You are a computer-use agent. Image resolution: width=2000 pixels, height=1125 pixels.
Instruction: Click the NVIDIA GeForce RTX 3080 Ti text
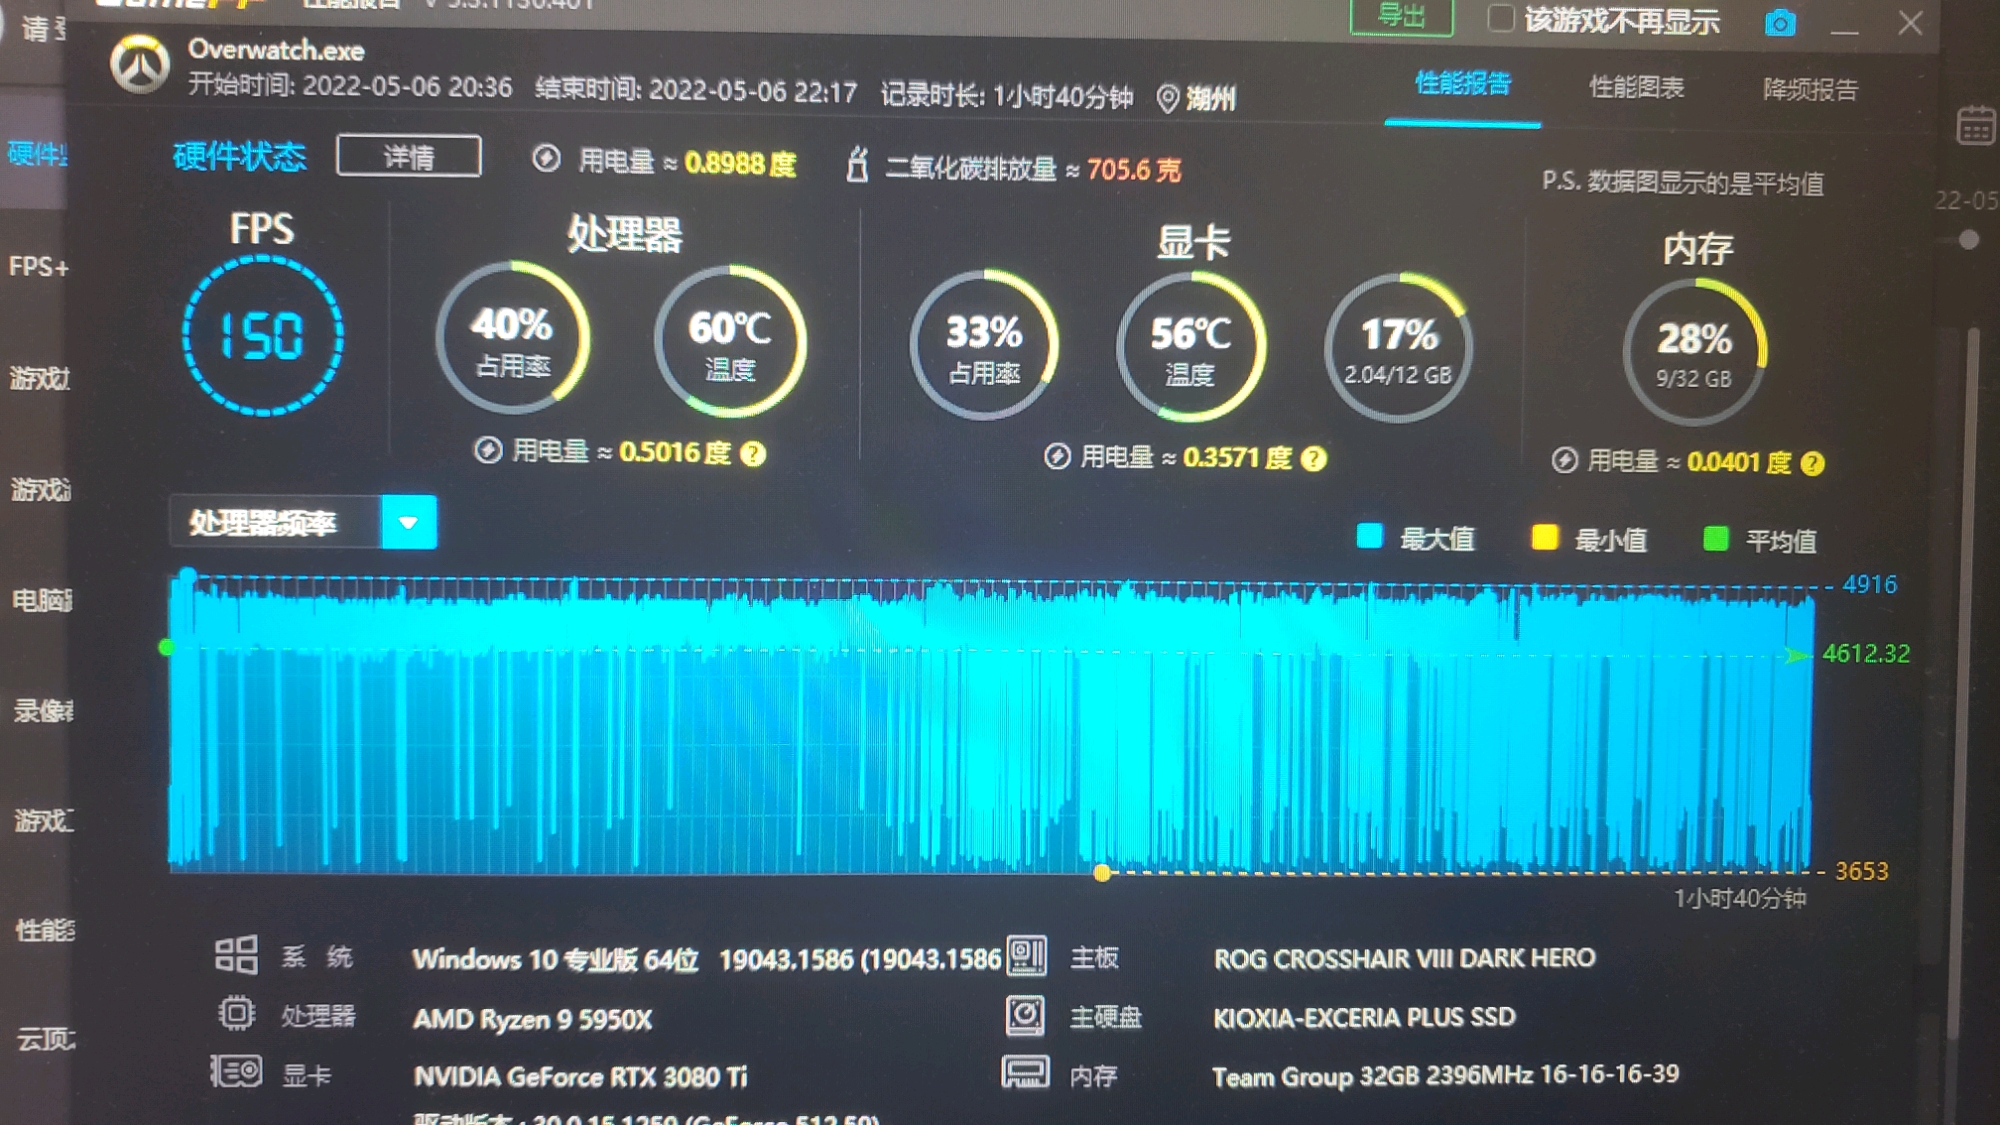580,1076
